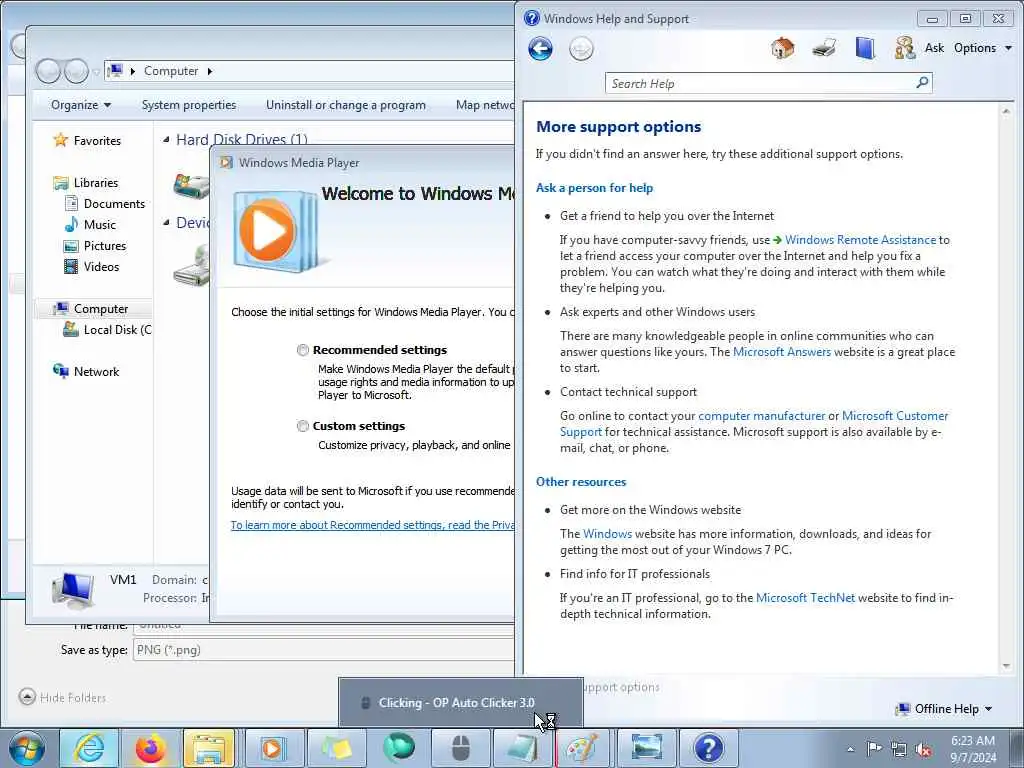The image size is (1024, 768).
Task: Open Firefox from taskbar
Action: (x=151, y=748)
